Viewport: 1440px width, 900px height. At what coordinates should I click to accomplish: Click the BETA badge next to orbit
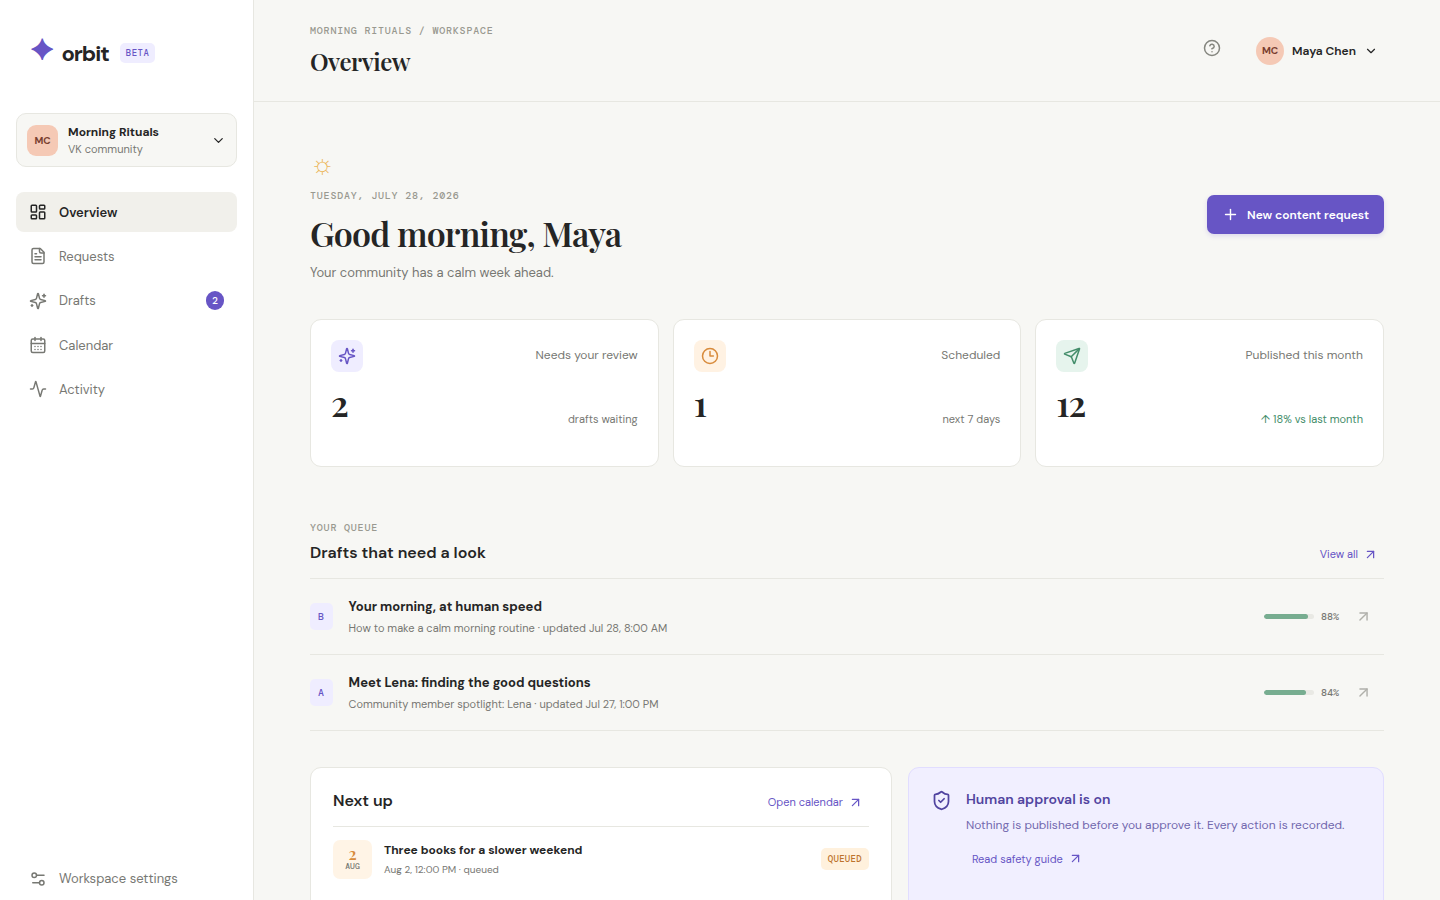point(137,53)
